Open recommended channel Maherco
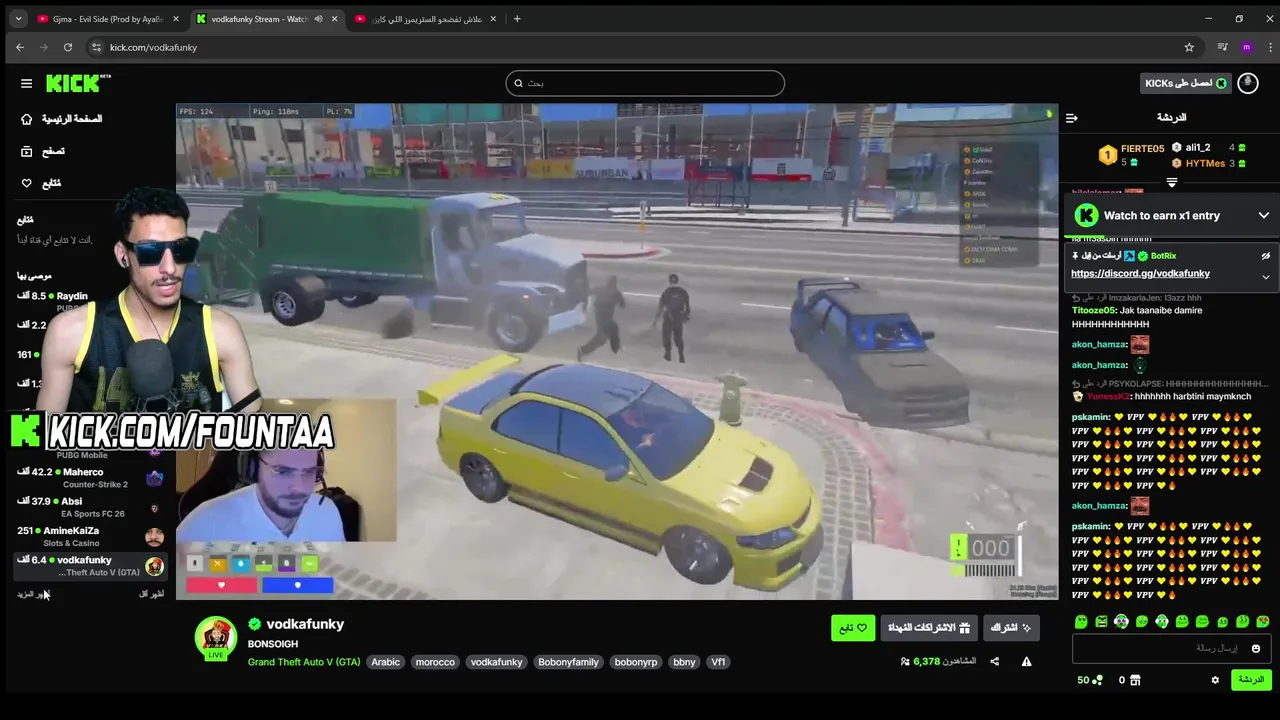The width and height of the screenshot is (1280, 720). coord(89,478)
